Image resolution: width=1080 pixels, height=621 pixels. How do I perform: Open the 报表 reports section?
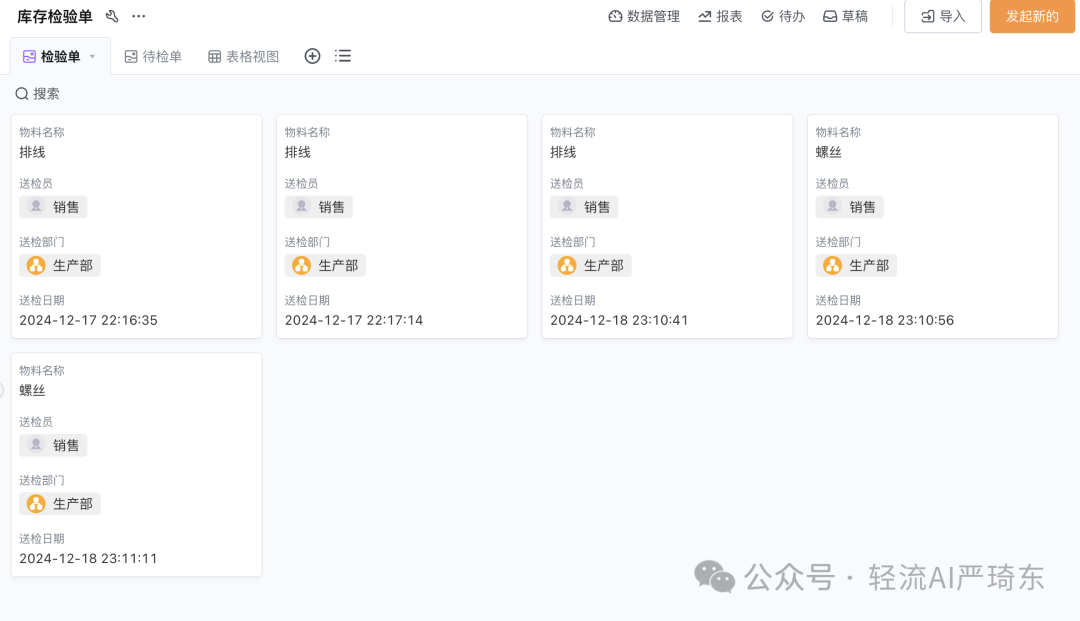(719, 16)
